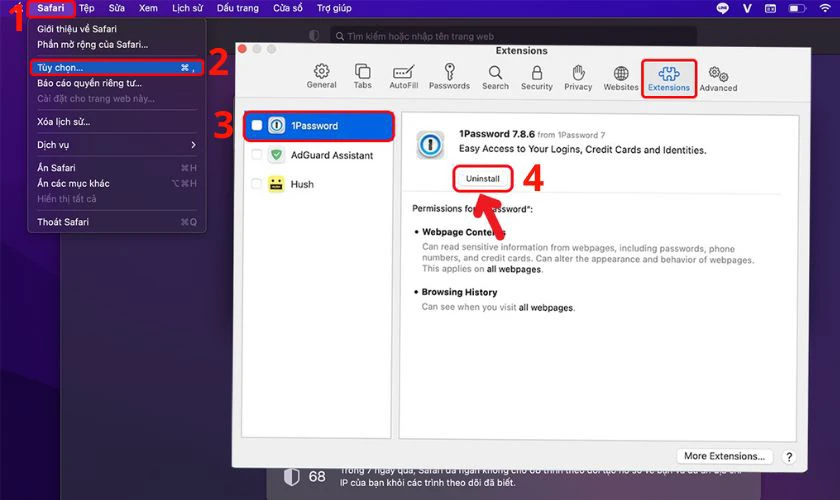The image size is (840, 500).
Task: Enable the Hush extension checkbox
Action: click(x=257, y=184)
